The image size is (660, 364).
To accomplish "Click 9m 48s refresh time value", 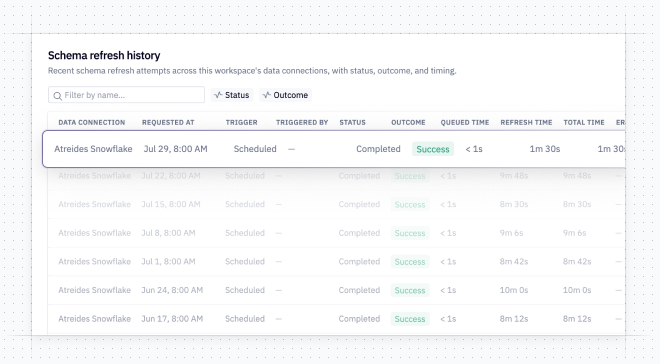I will pyautogui.click(x=514, y=176).
